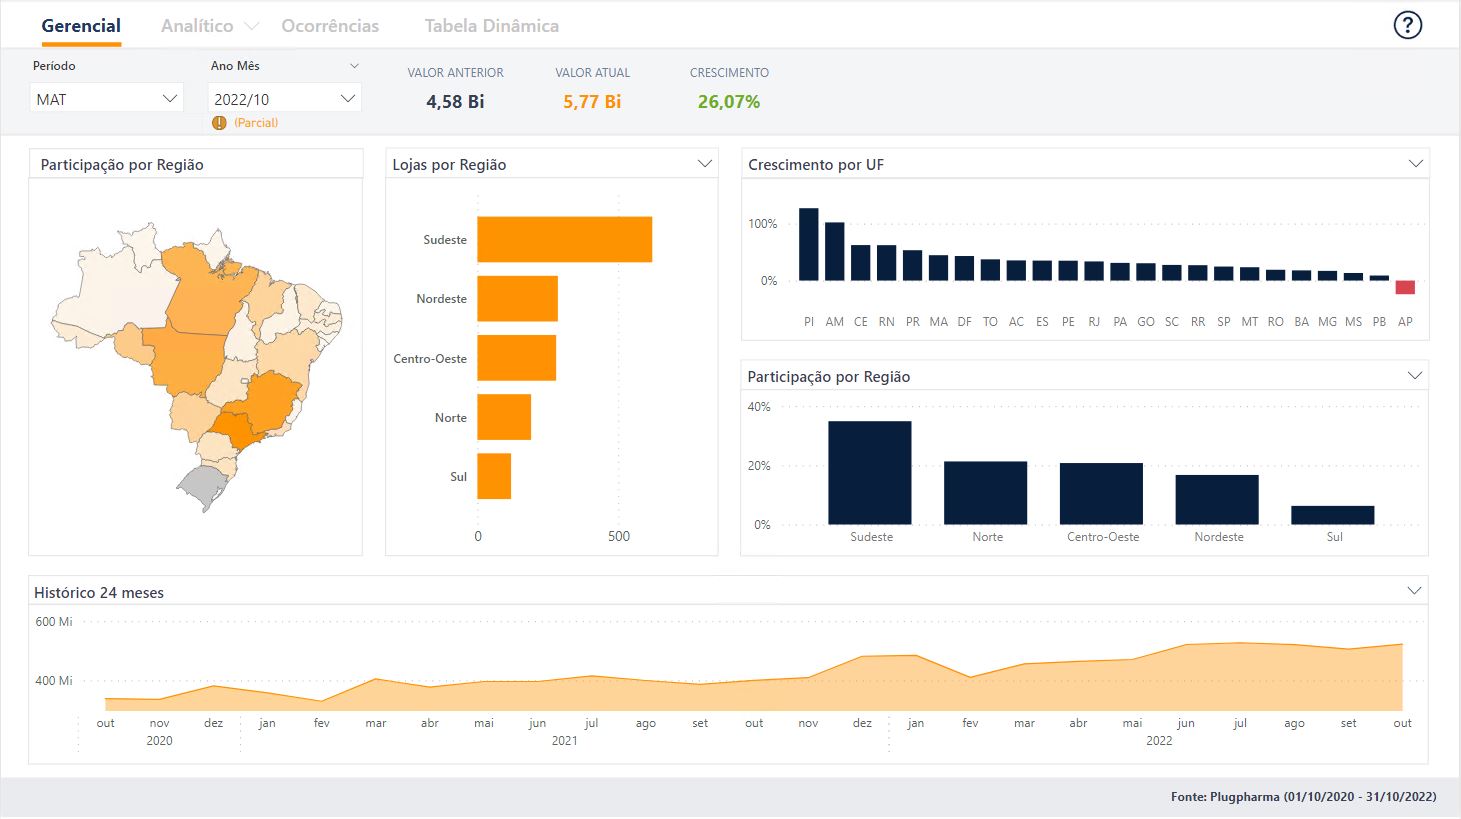
Task: Click the PI bar in Crescimento por UF
Action: tap(808, 244)
